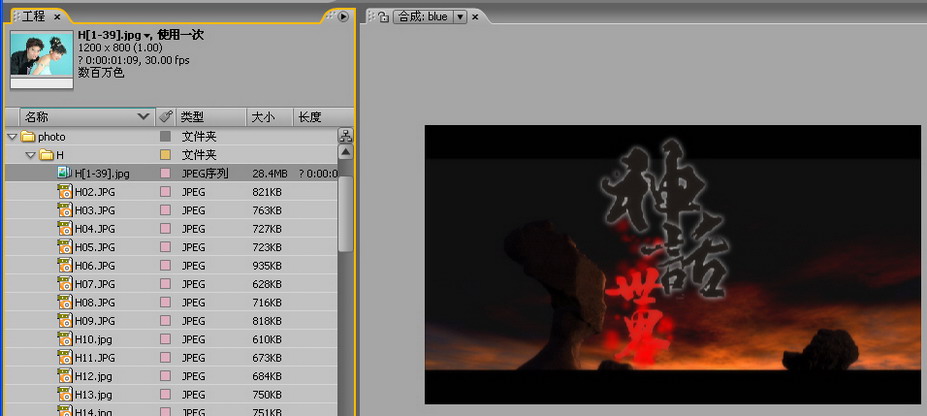The width and height of the screenshot is (927, 416).
Task: Click the 610KB size value
Action: click(267, 340)
